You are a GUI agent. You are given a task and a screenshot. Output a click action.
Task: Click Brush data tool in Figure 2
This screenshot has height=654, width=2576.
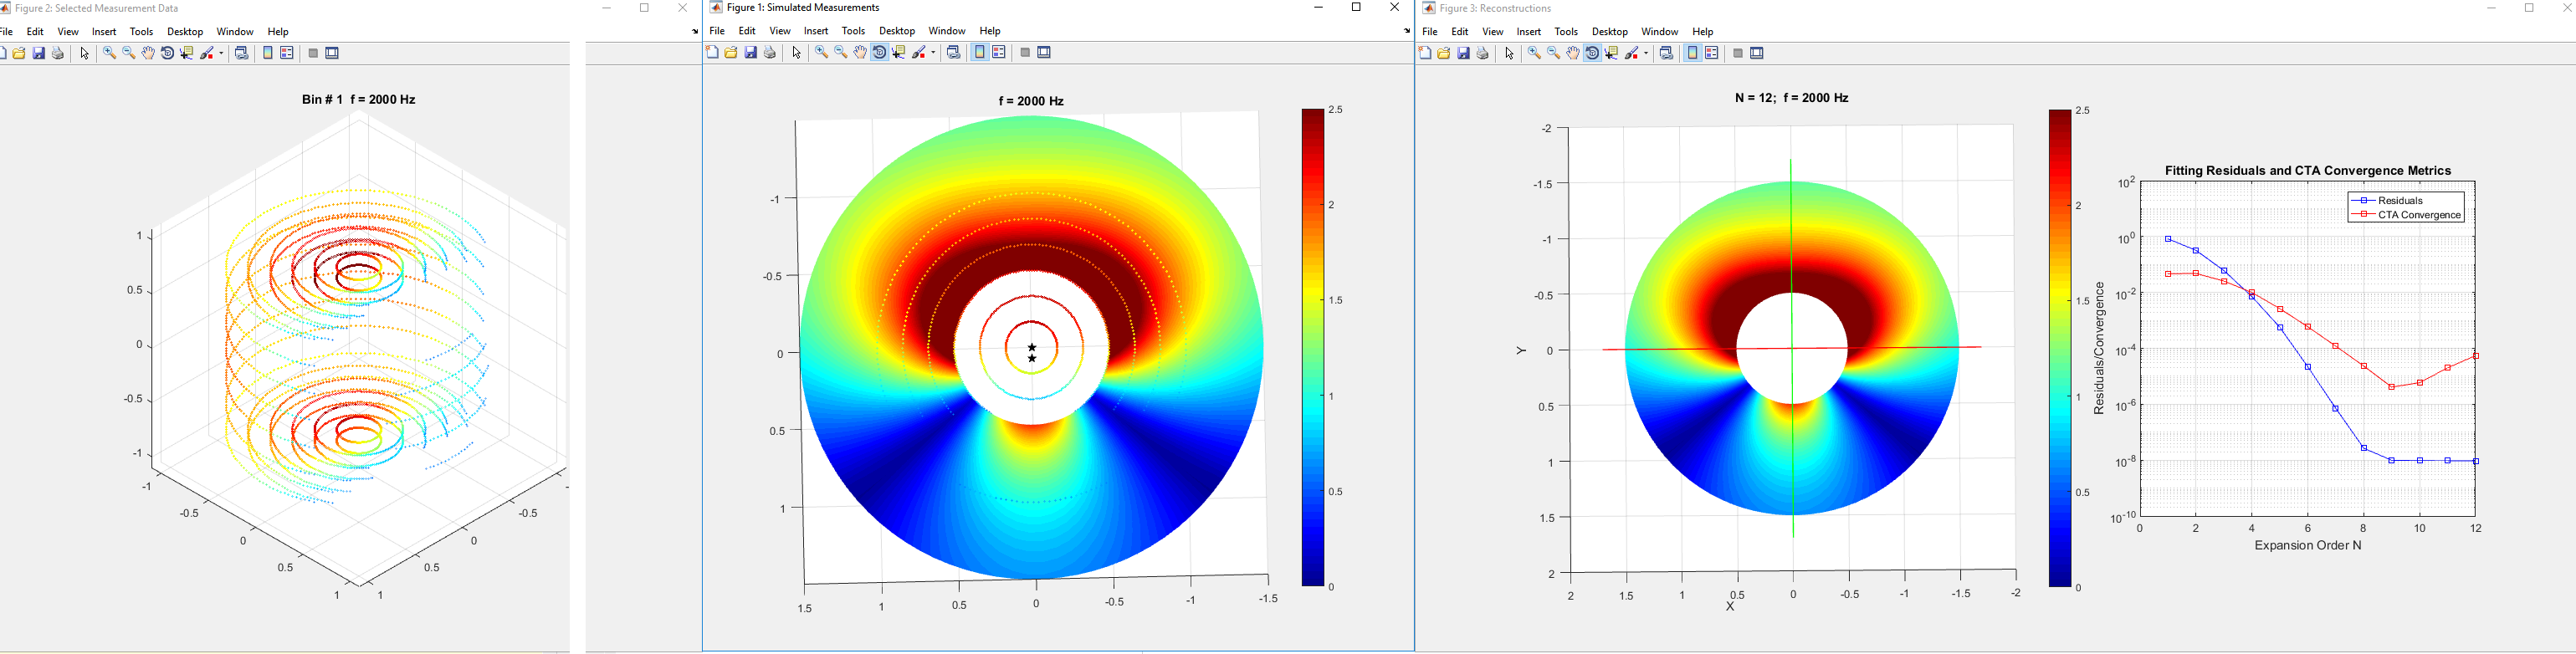click(x=208, y=53)
